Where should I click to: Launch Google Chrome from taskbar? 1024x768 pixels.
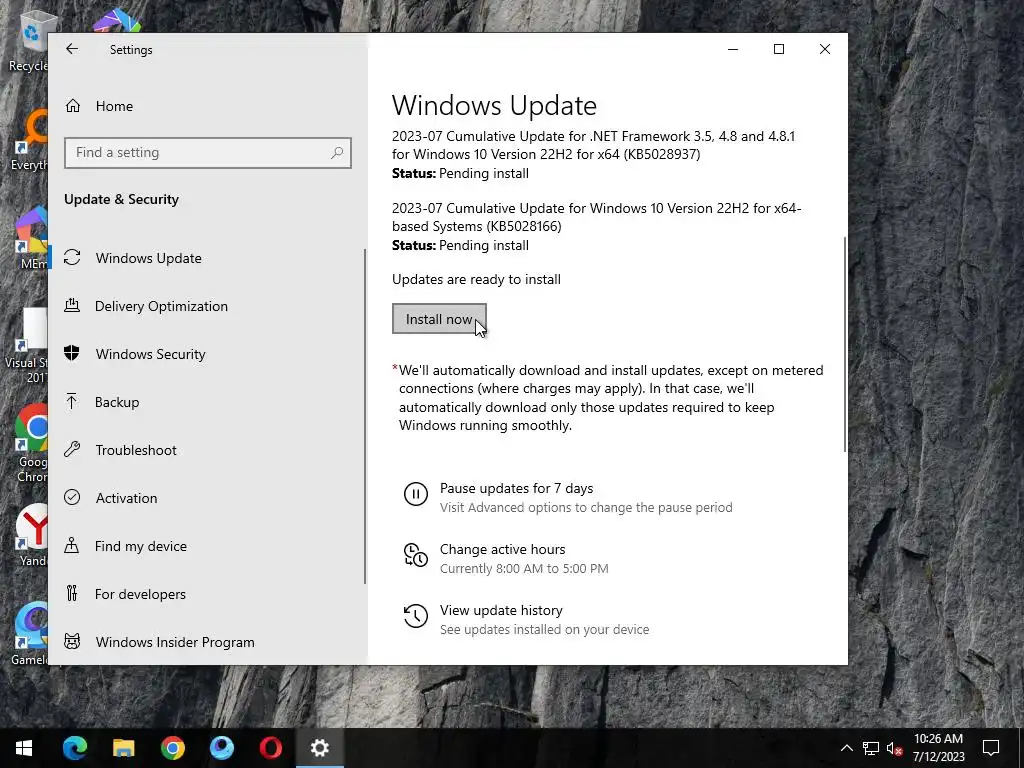click(172, 748)
